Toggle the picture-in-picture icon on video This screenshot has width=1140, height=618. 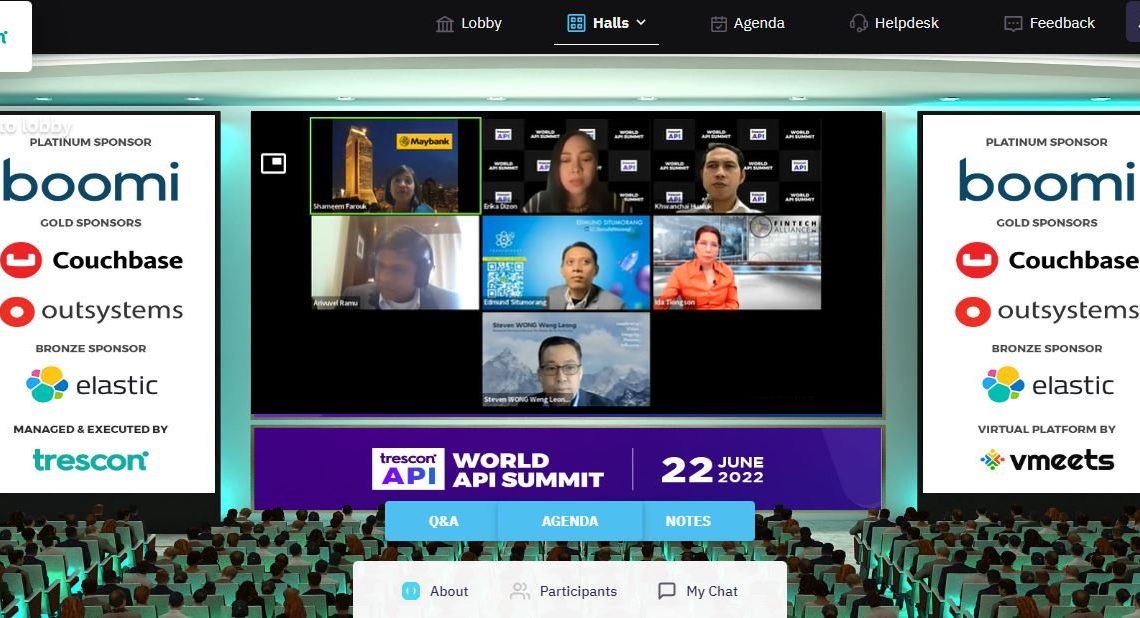coord(273,163)
